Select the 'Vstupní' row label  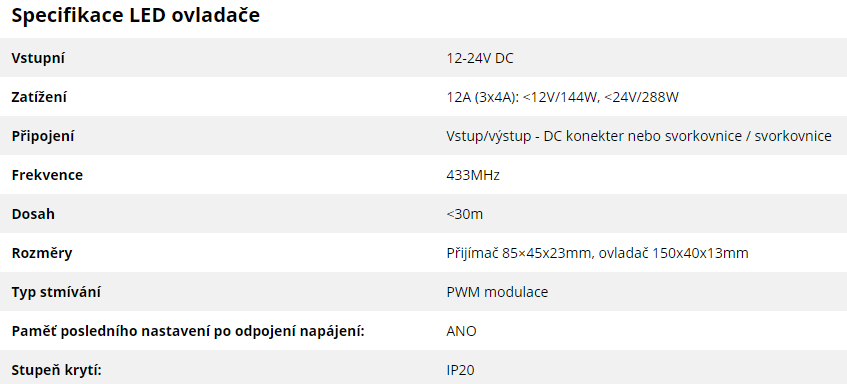[x=38, y=58]
